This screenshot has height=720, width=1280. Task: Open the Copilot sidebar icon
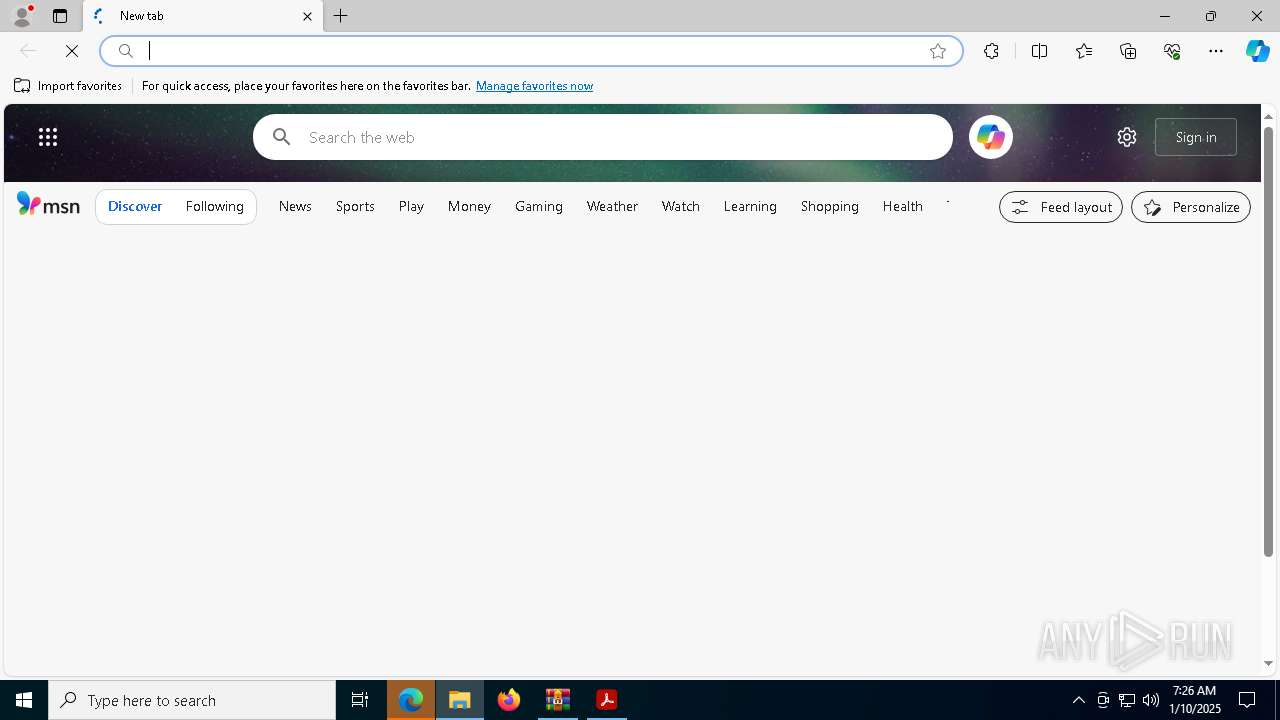pos(1258,51)
